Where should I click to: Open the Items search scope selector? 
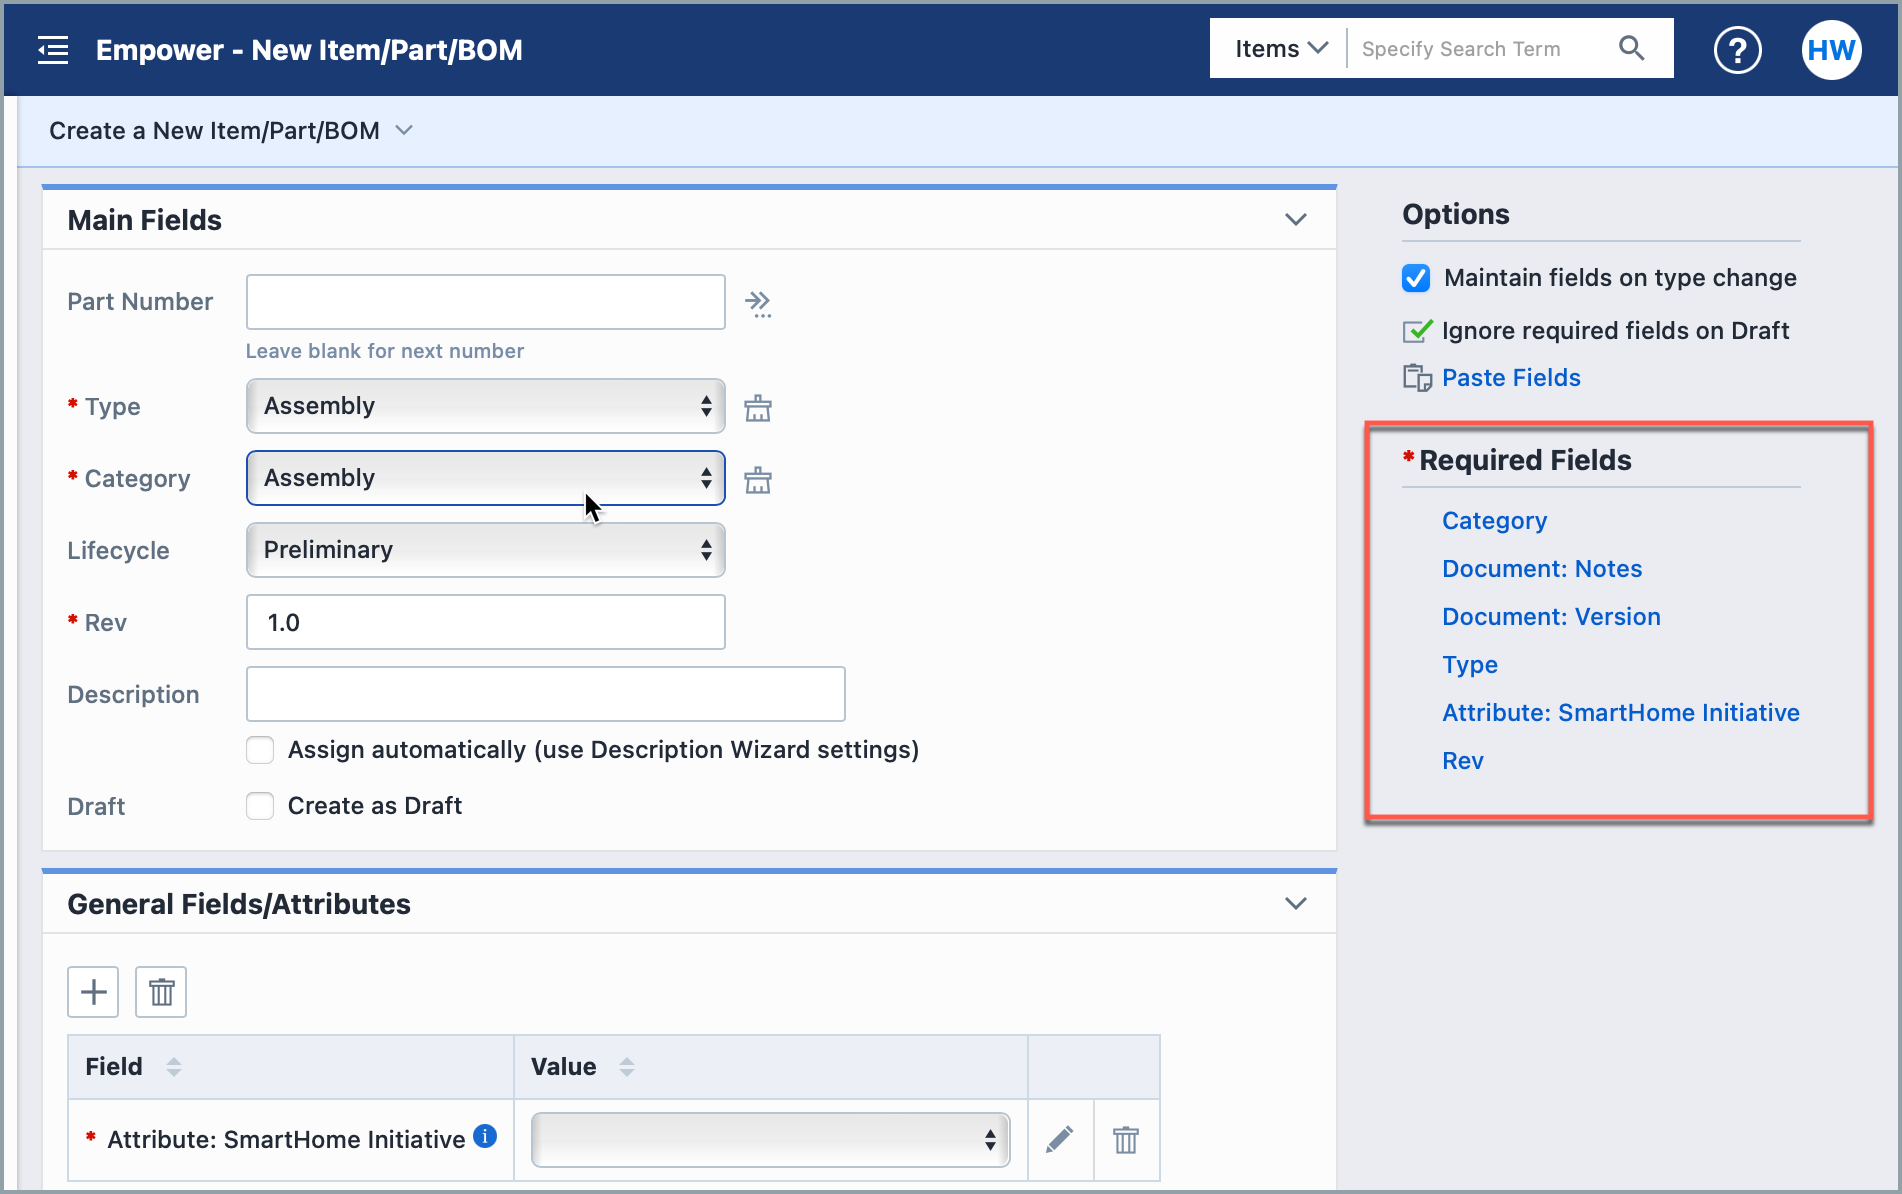(1278, 48)
